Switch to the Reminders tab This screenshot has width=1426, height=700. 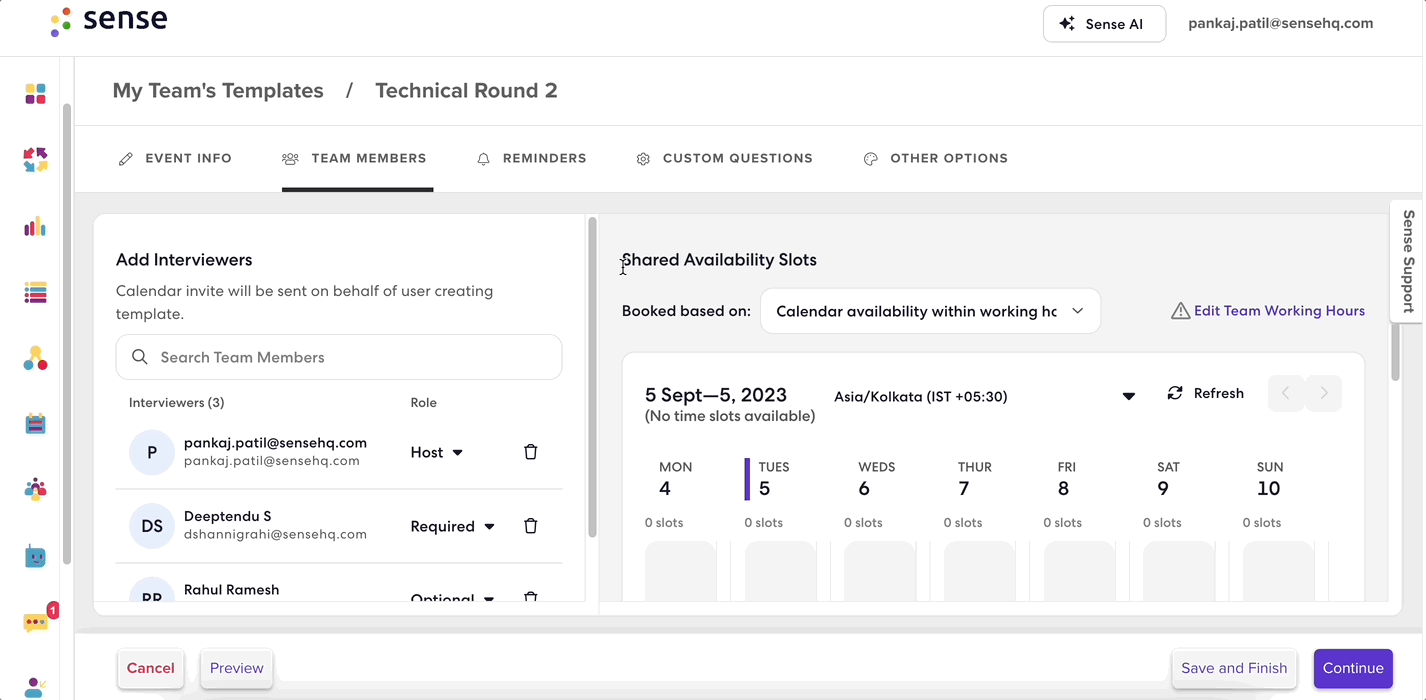click(x=532, y=158)
